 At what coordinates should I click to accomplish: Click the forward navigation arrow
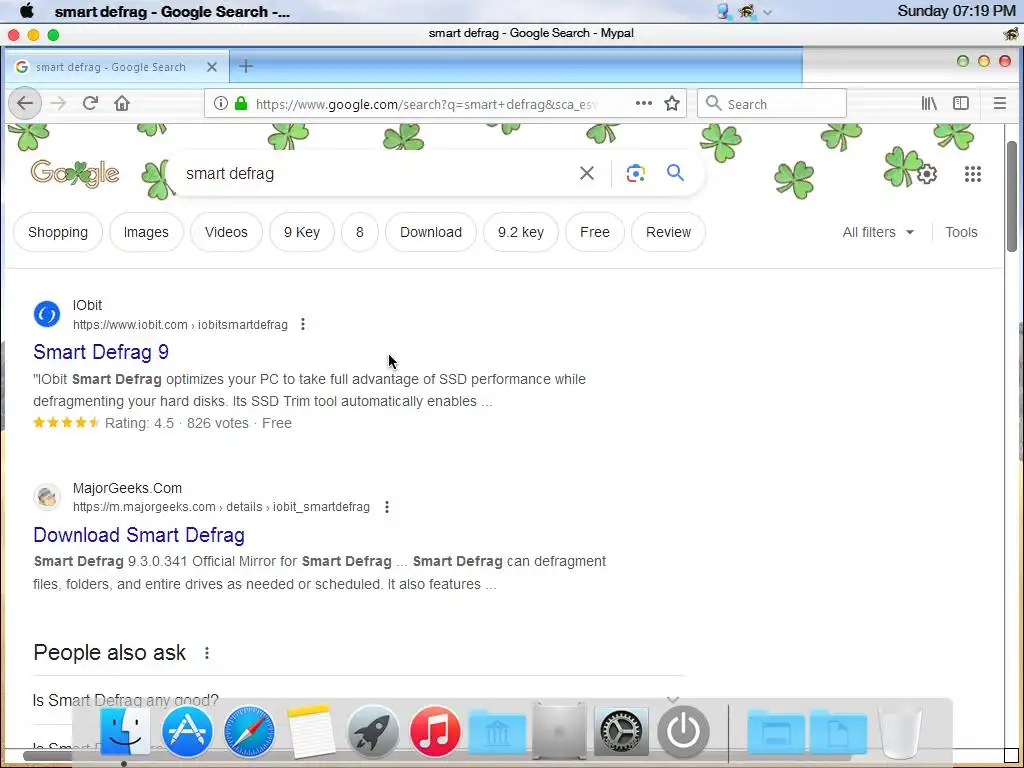(58, 103)
